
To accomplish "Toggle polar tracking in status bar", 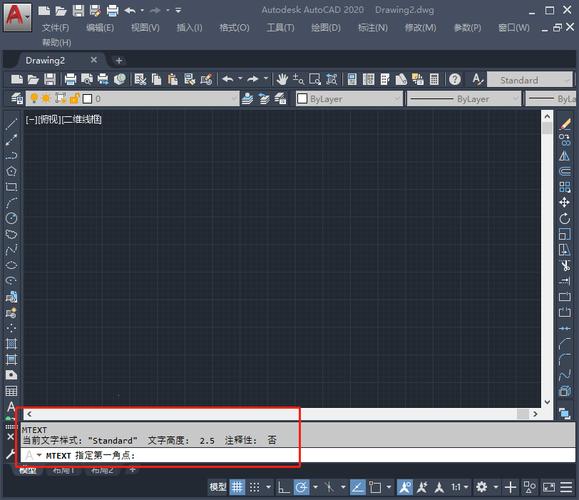I will [302, 487].
